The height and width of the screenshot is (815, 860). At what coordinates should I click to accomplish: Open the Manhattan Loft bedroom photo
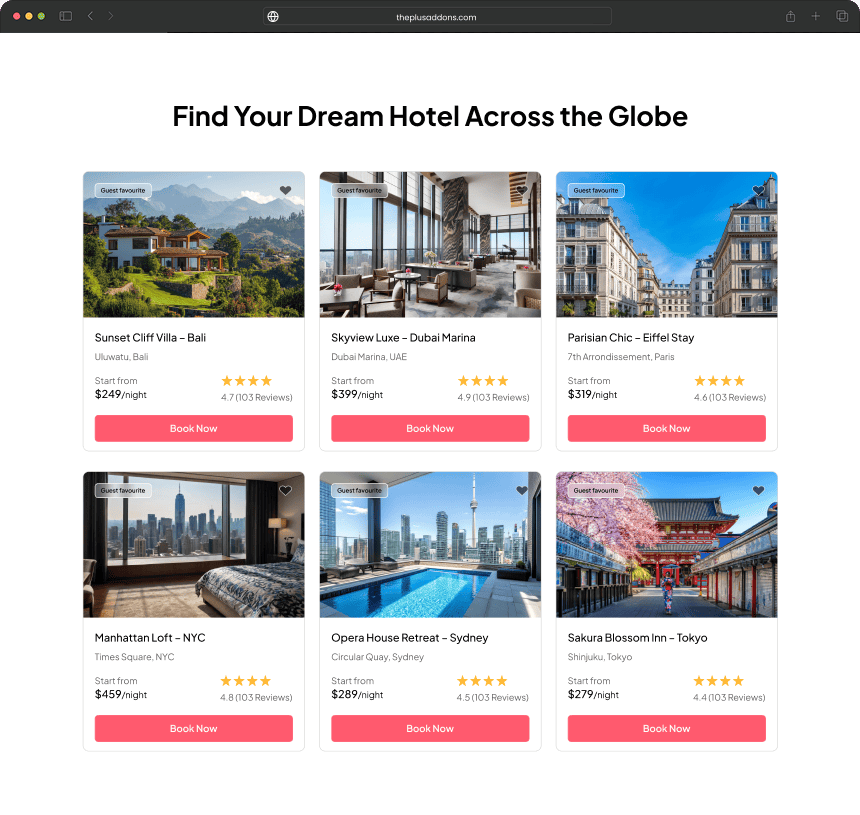[x=194, y=545]
